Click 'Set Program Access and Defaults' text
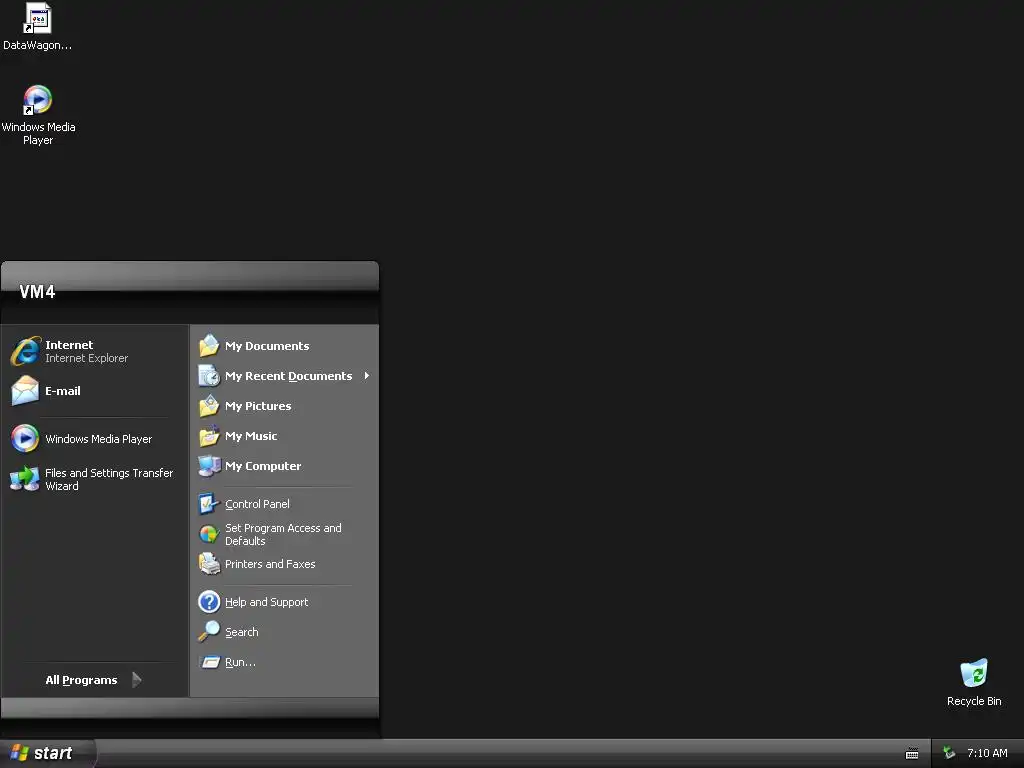 [x=283, y=534]
